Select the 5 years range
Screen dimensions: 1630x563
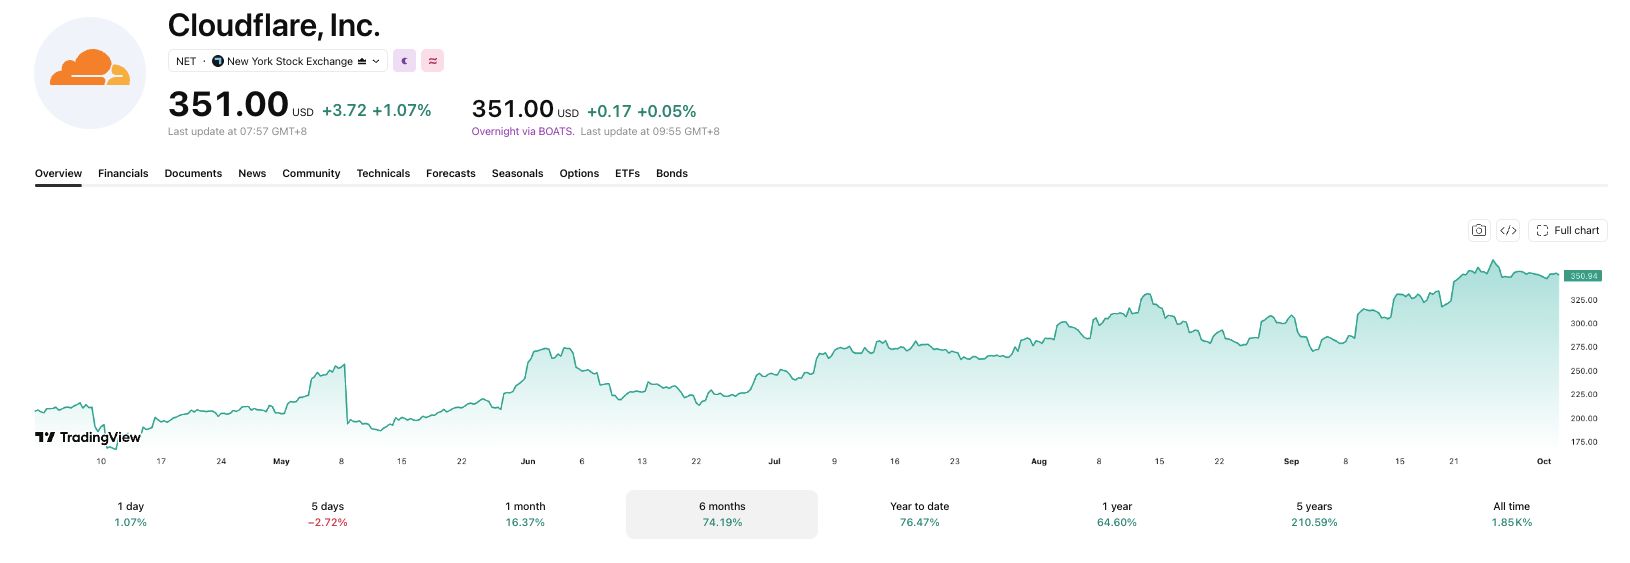pyautogui.click(x=1314, y=514)
